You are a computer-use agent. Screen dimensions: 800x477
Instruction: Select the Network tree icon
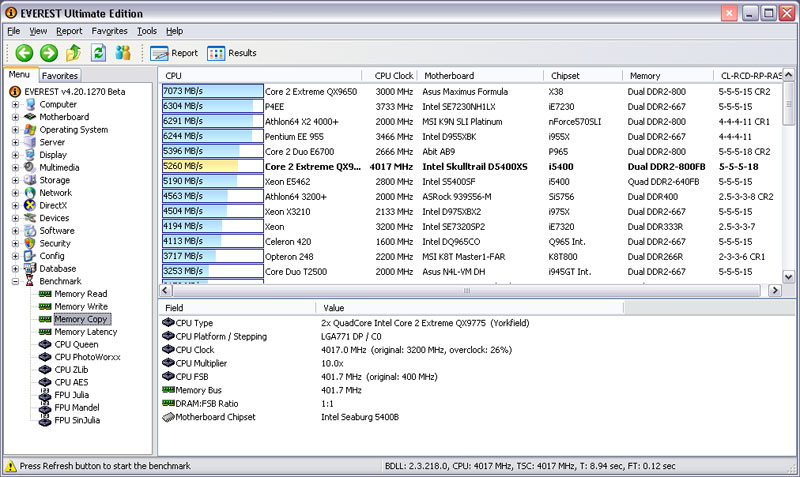(x=30, y=193)
